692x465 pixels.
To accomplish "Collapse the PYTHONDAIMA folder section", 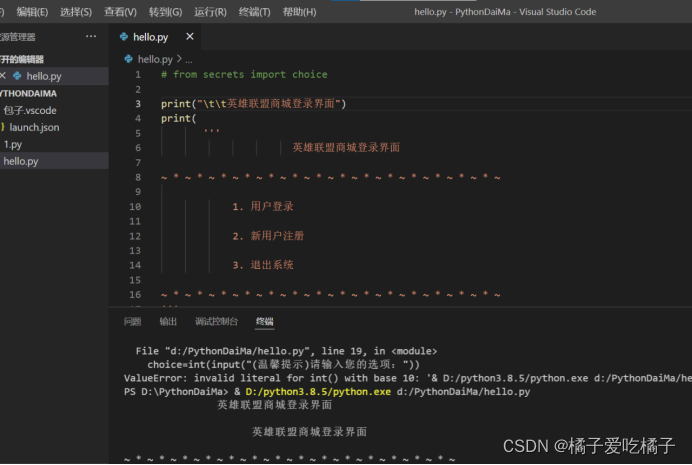I will pos(29,94).
